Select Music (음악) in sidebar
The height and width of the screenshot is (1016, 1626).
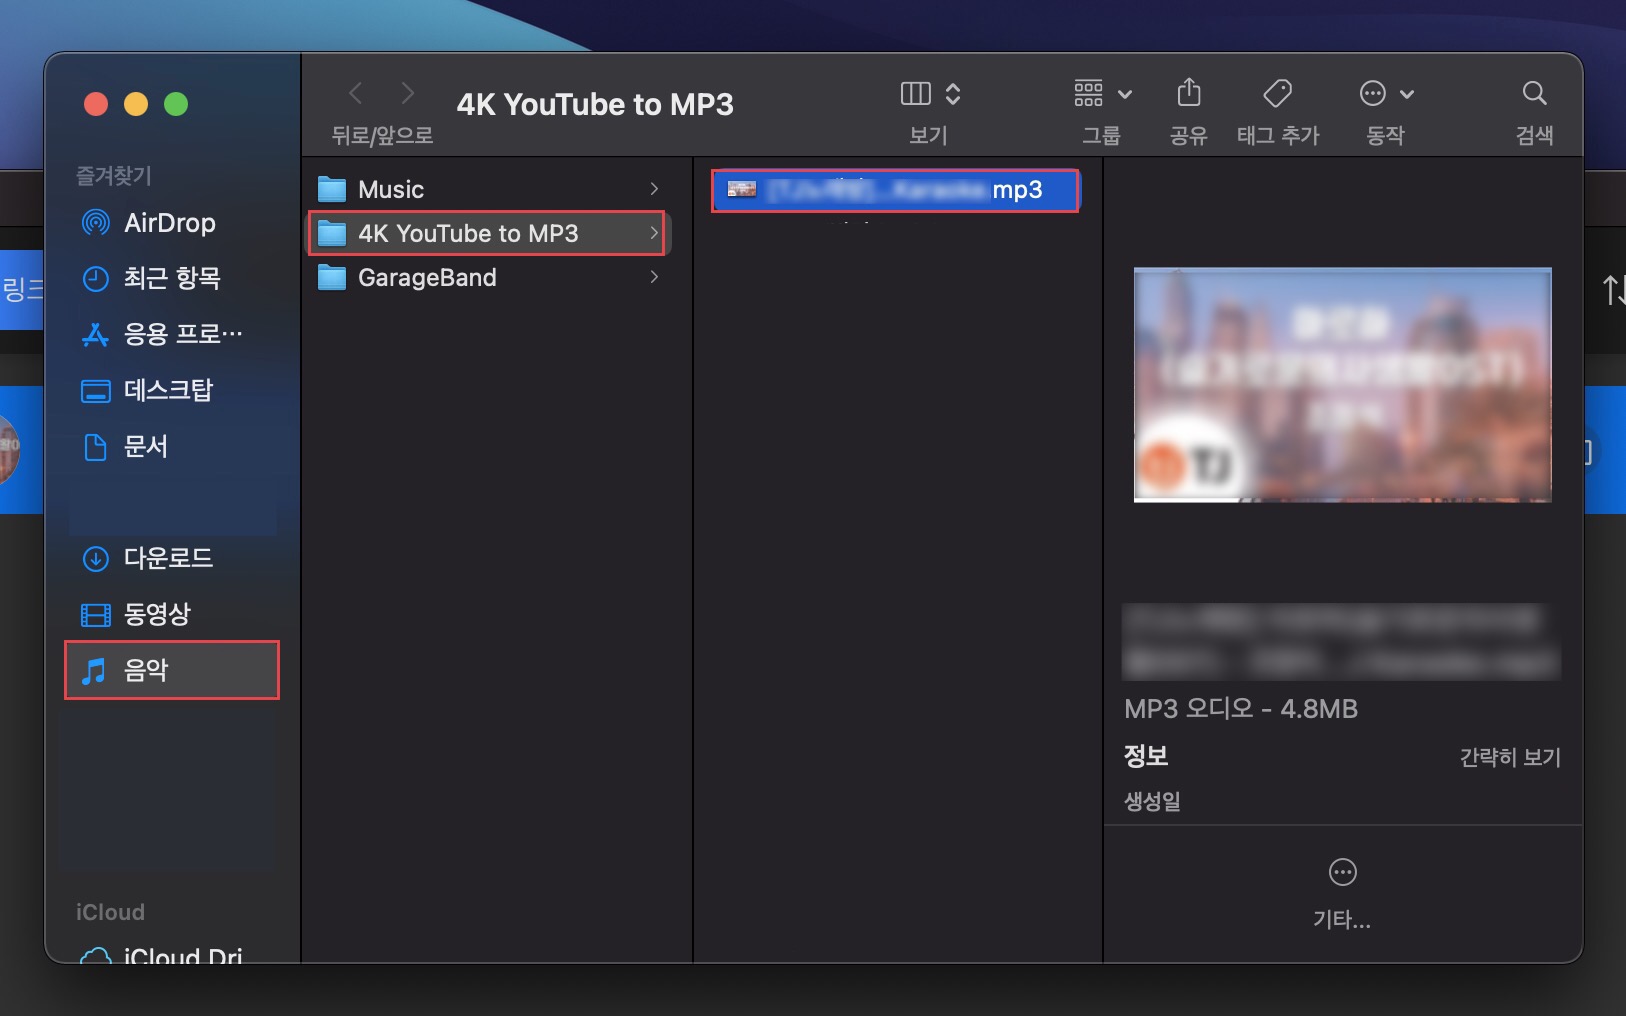171,670
